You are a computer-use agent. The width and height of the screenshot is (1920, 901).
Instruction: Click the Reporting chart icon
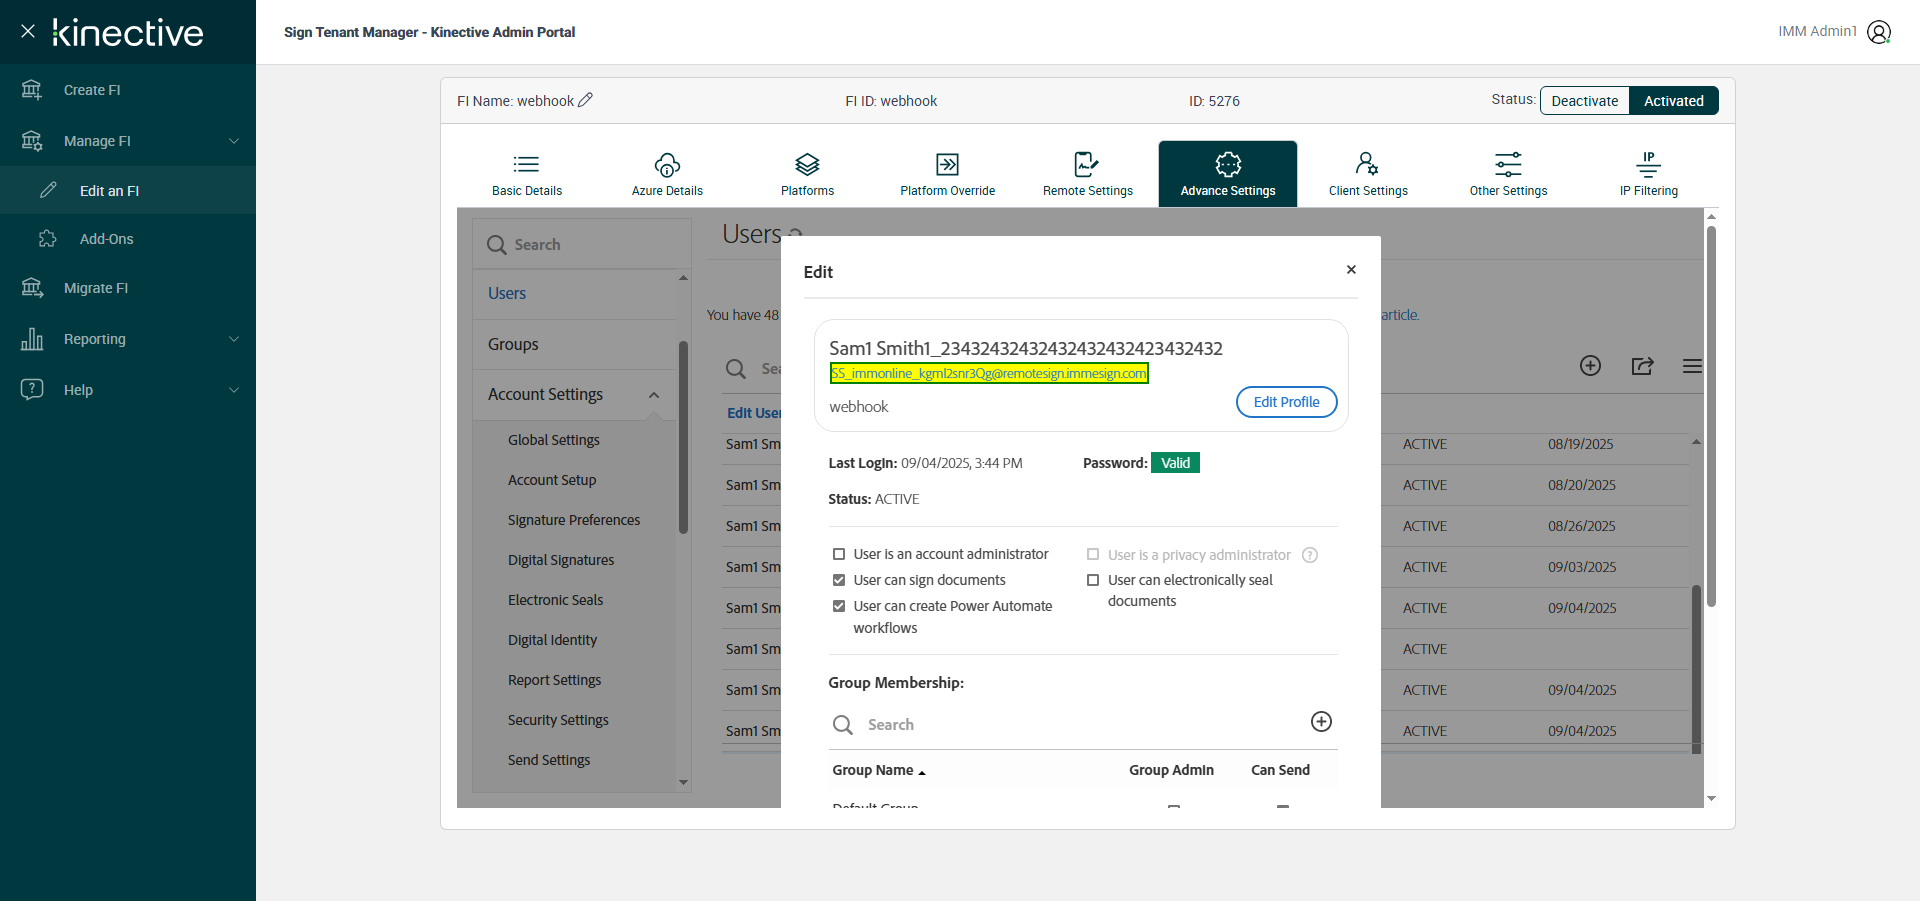tap(32, 339)
